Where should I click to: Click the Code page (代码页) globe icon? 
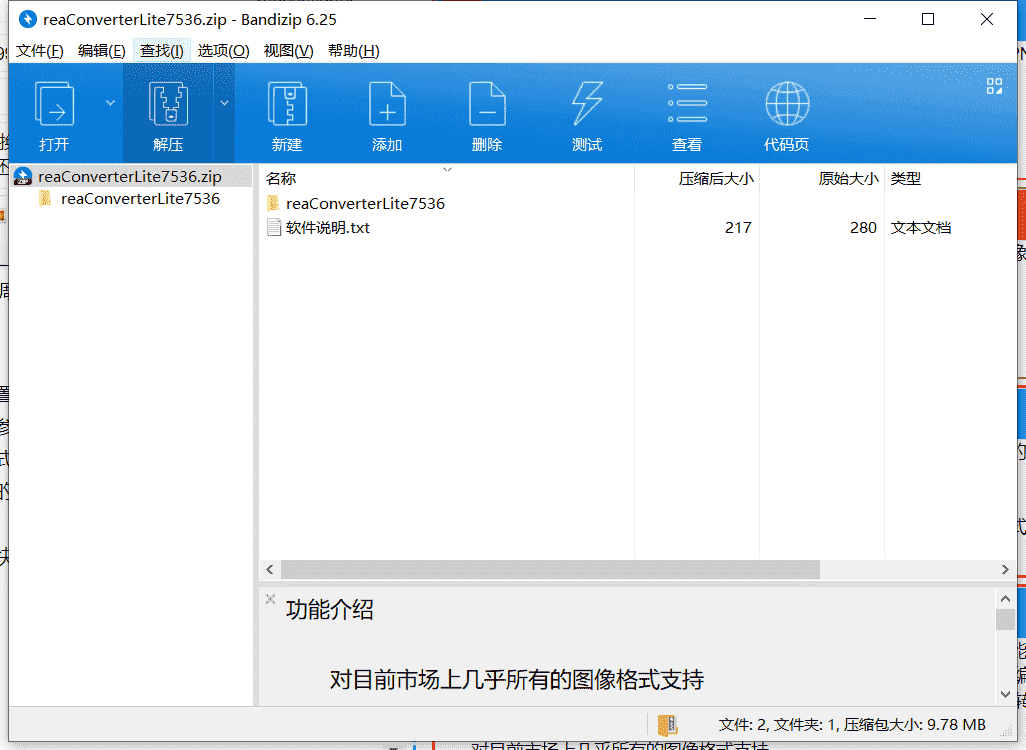coord(787,103)
